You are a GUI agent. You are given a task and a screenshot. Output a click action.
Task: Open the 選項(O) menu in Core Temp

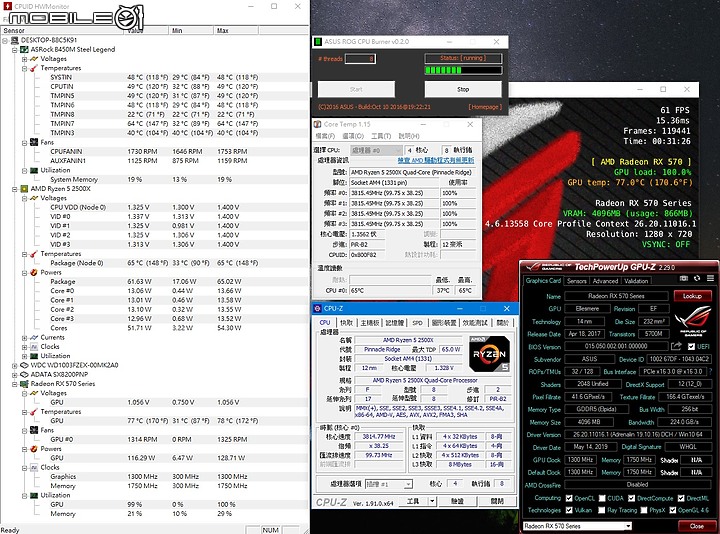pos(353,136)
